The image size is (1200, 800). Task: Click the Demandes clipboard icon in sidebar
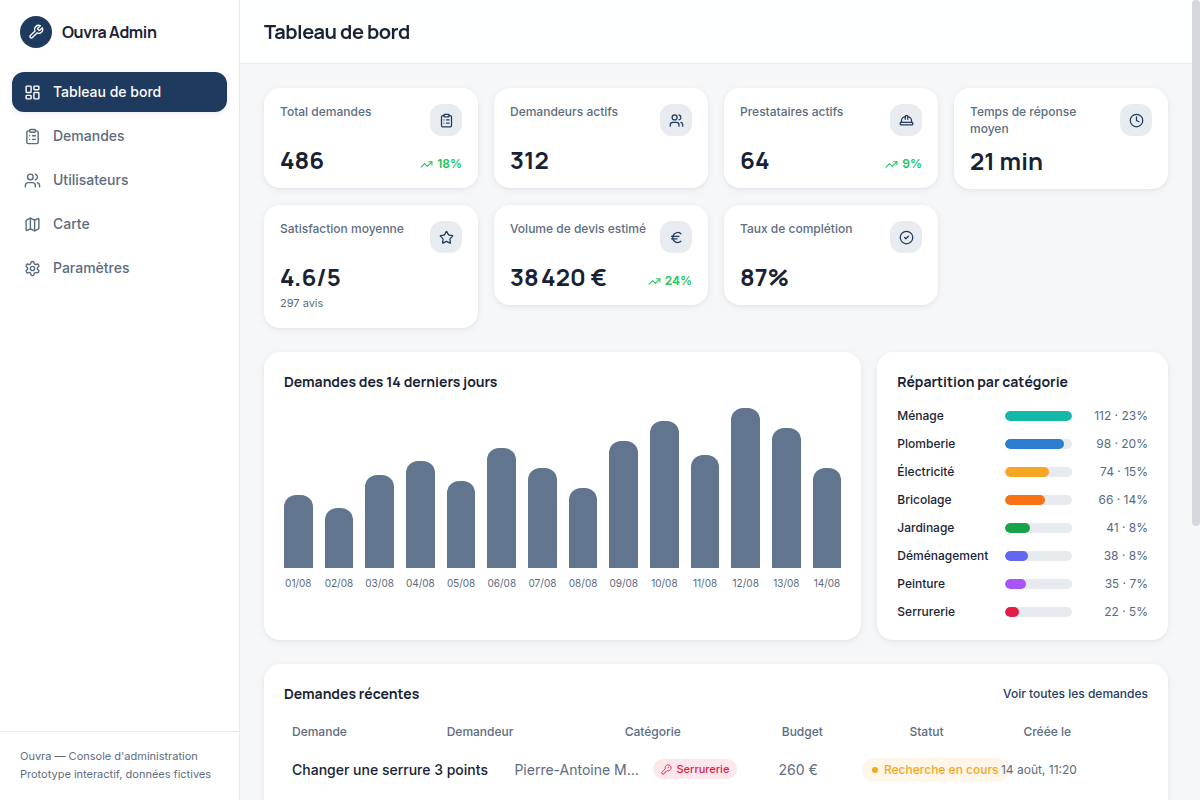tap(32, 136)
